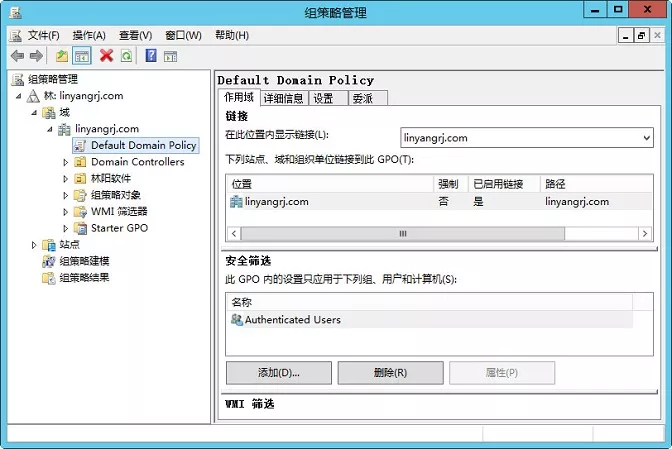Viewport: 672px width, 449px height.
Task: Toggle the show/hide console tree icon
Action: pyautogui.click(x=82, y=56)
